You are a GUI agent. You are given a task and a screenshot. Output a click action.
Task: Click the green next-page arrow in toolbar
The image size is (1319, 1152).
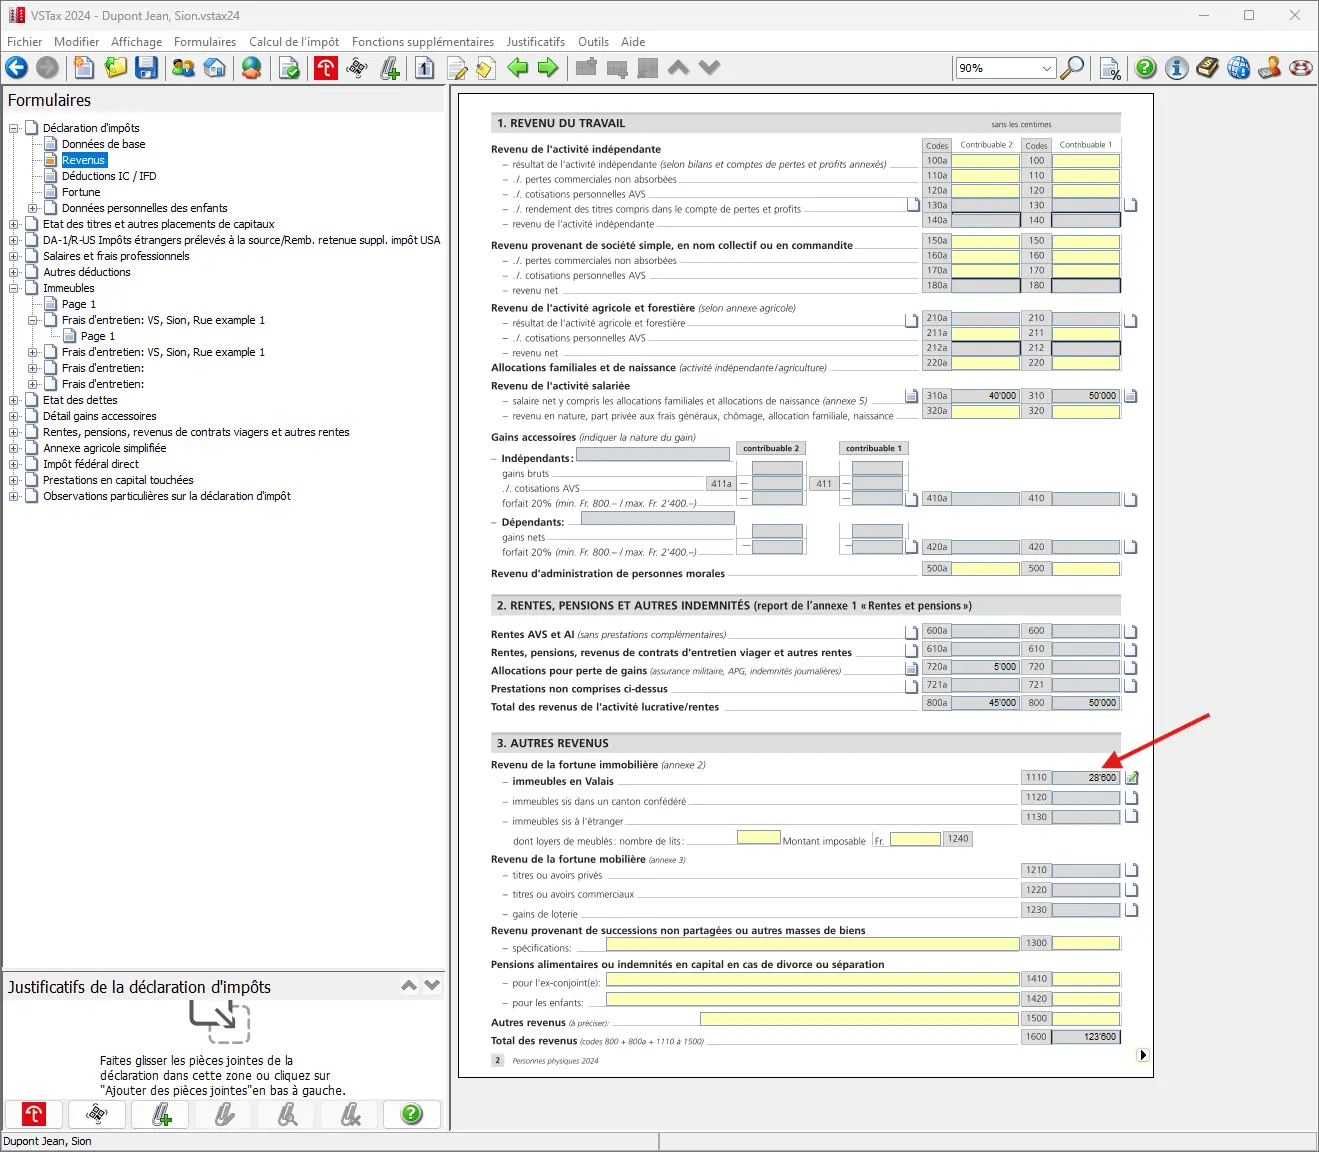pos(548,68)
